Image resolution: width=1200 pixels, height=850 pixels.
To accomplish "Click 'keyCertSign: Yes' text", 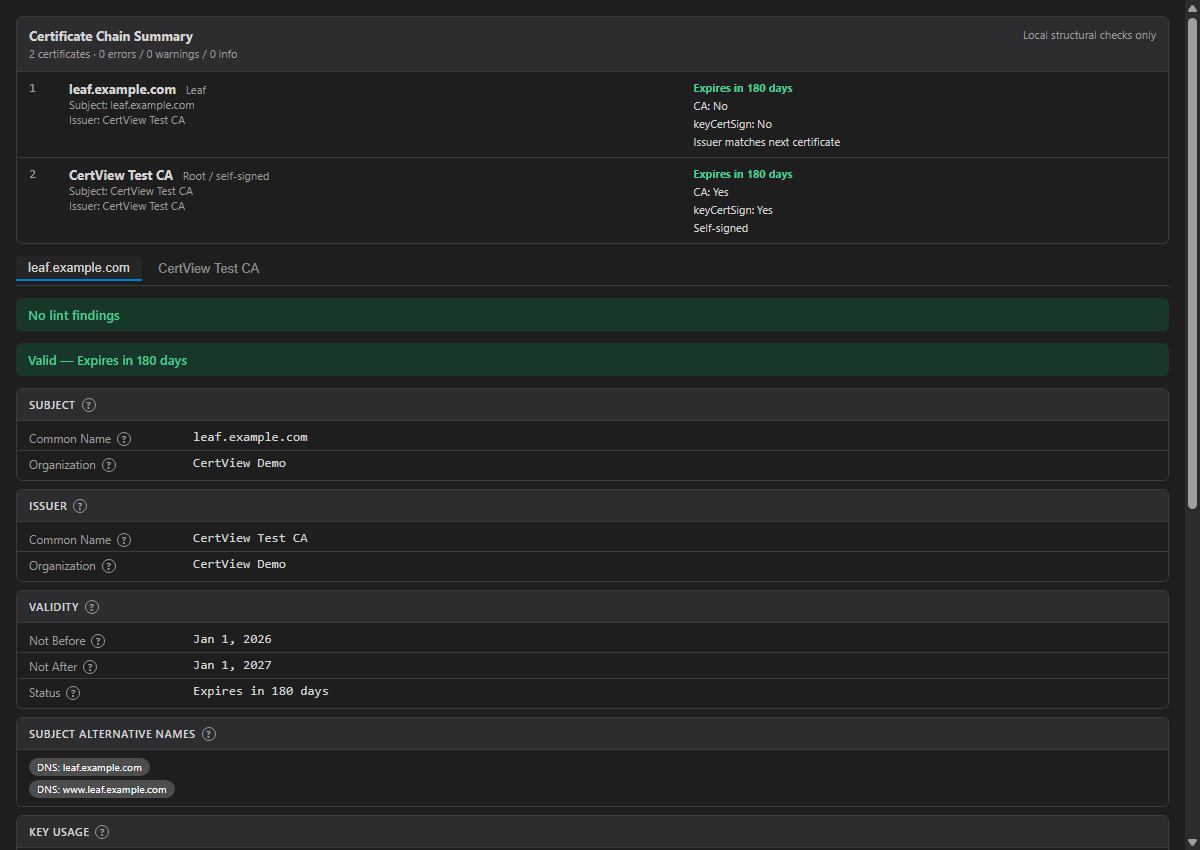I will tap(733, 210).
